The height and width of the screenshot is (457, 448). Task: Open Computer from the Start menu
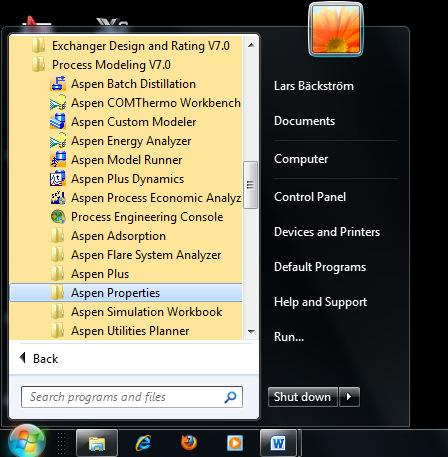click(x=301, y=159)
